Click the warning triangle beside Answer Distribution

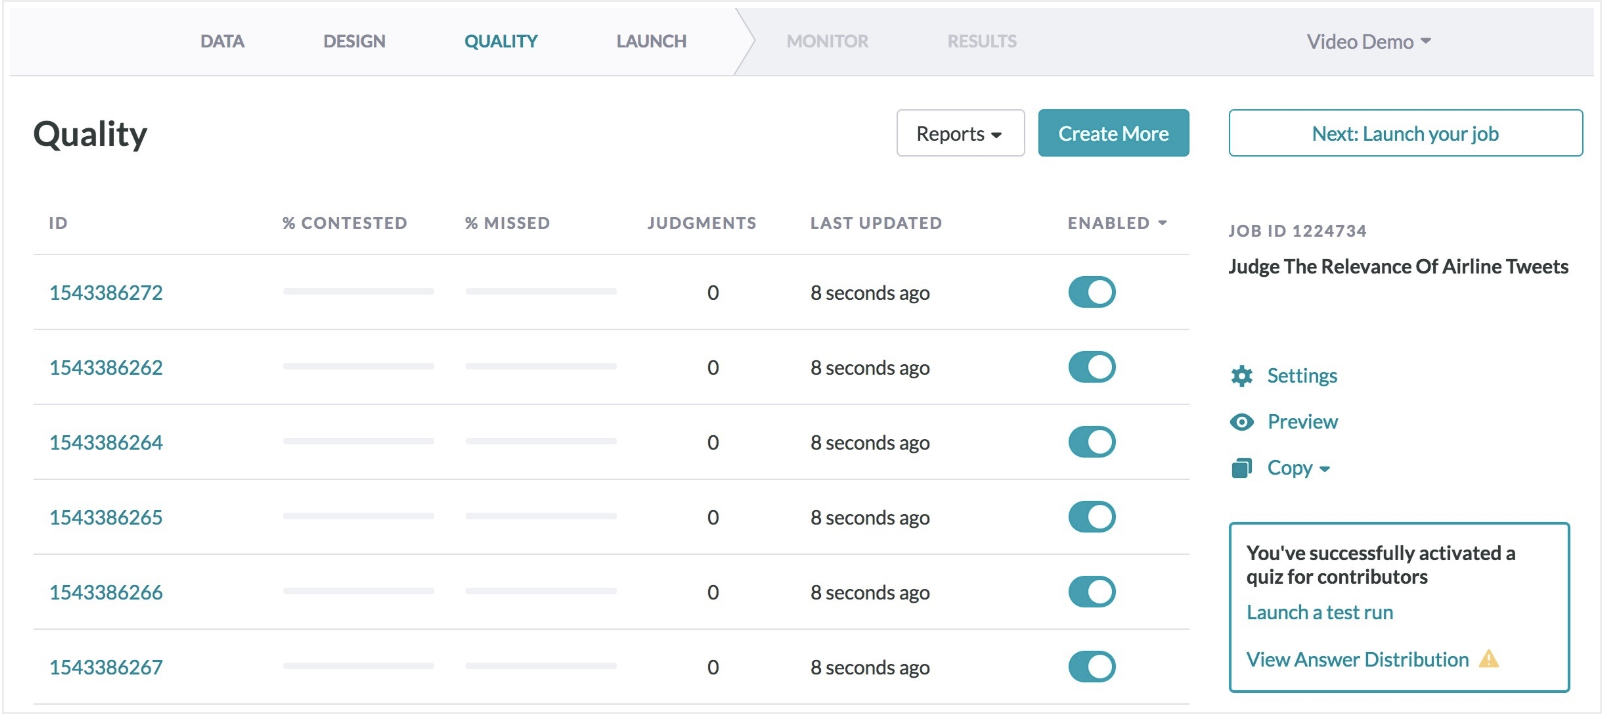point(1488,659)
